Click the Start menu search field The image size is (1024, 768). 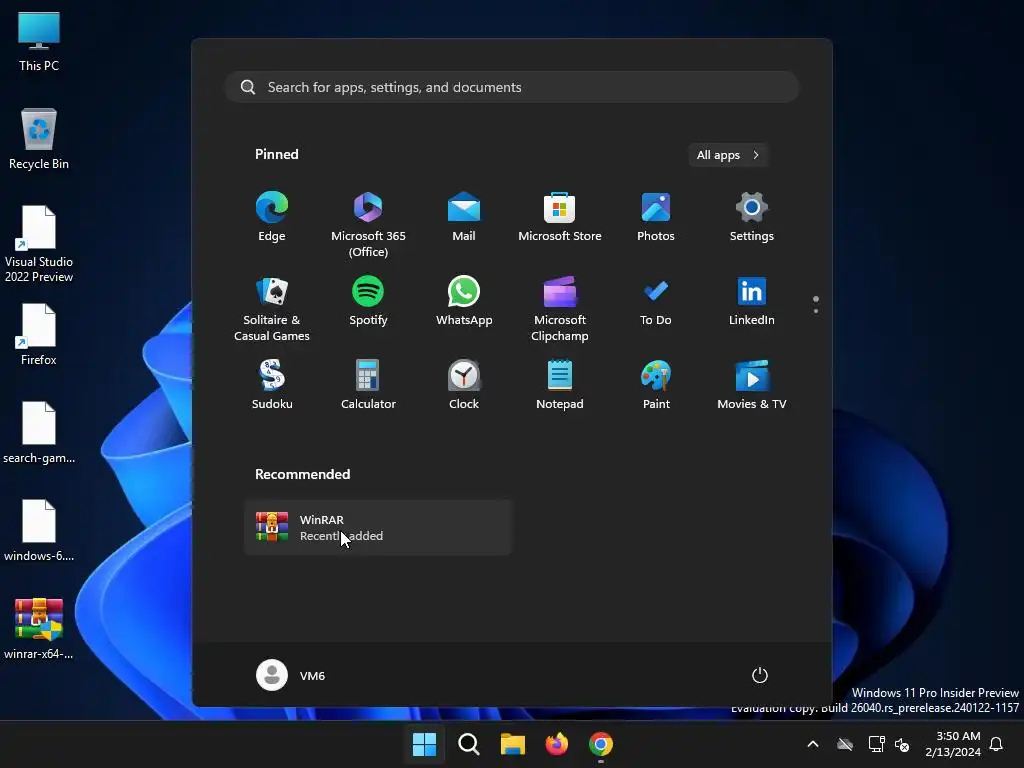pos(512,87)
